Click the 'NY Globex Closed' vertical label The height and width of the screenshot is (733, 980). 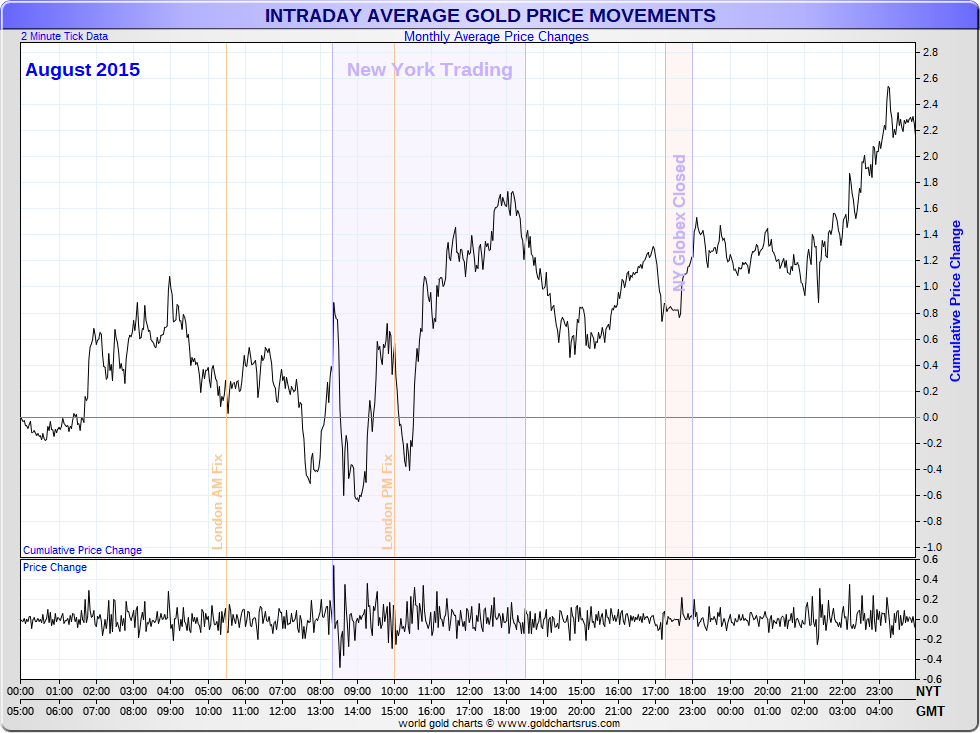click(x=679, y=223)
